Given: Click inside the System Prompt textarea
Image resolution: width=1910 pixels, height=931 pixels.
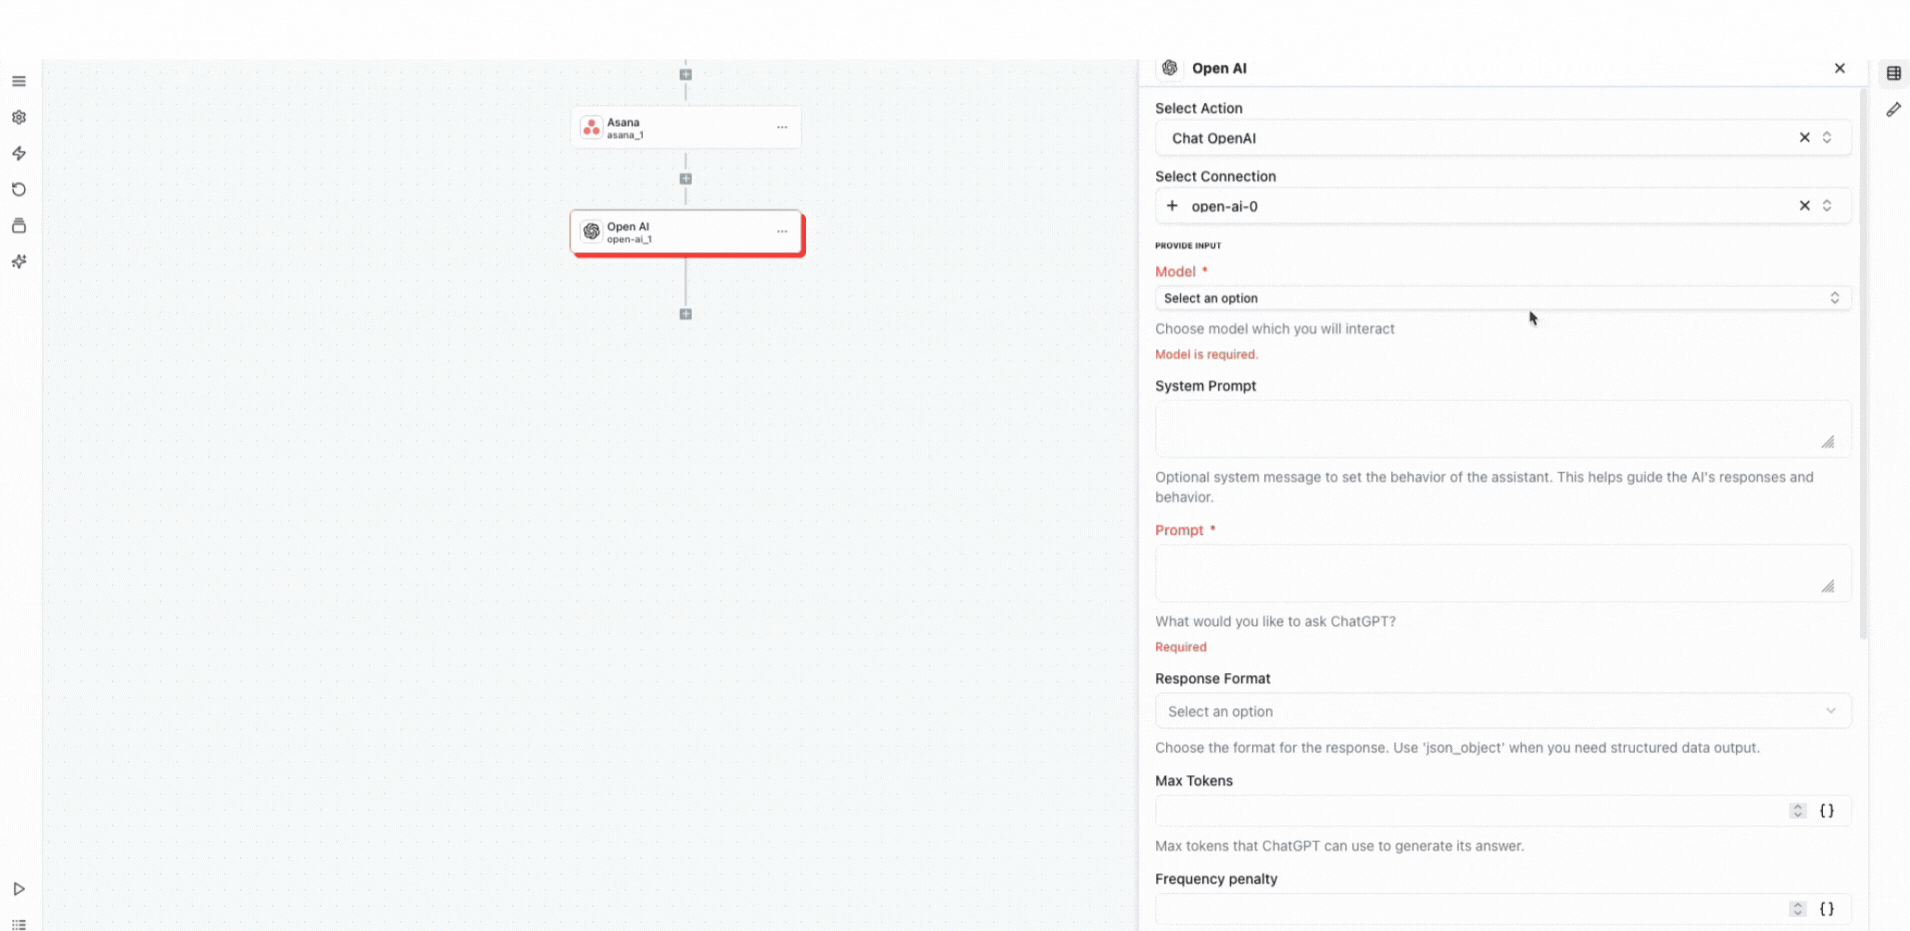Looking at the screenshot, I should pos(1500,428).
